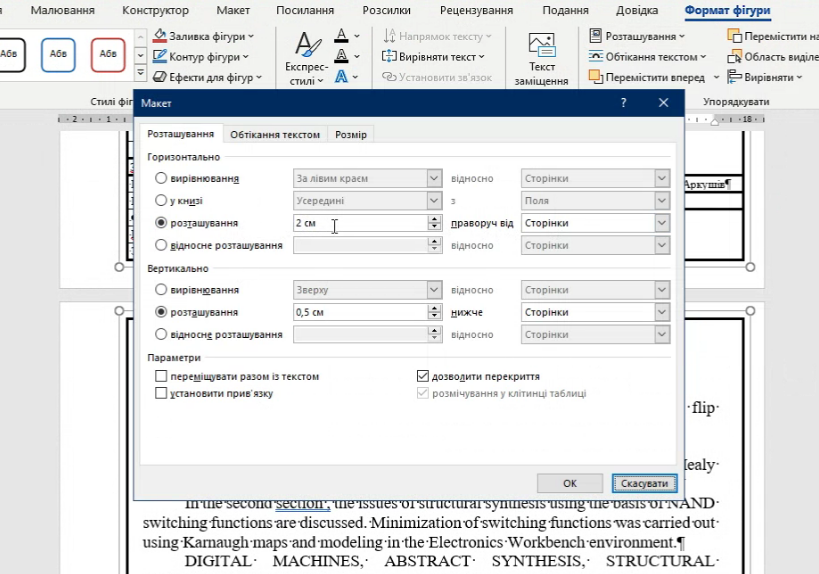Click the text fill letter A icon
Viewport: 819px width, 574px height.
[x=341, y=36]
